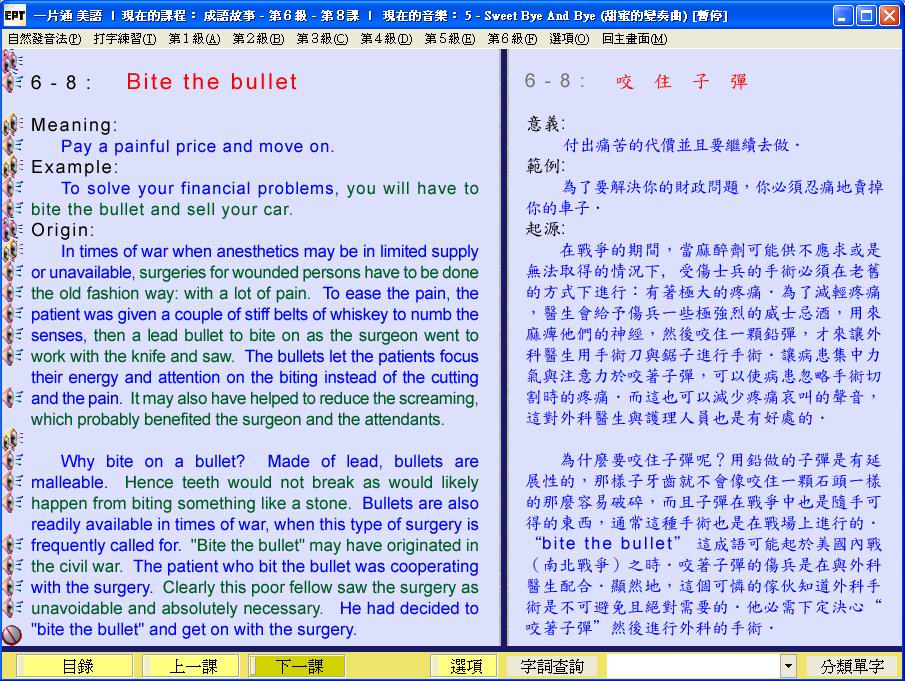This screenshot has width=905, height=681.
Task: Play audio for the 'Bite the bullet' title
Action: (x=13, y=82)
